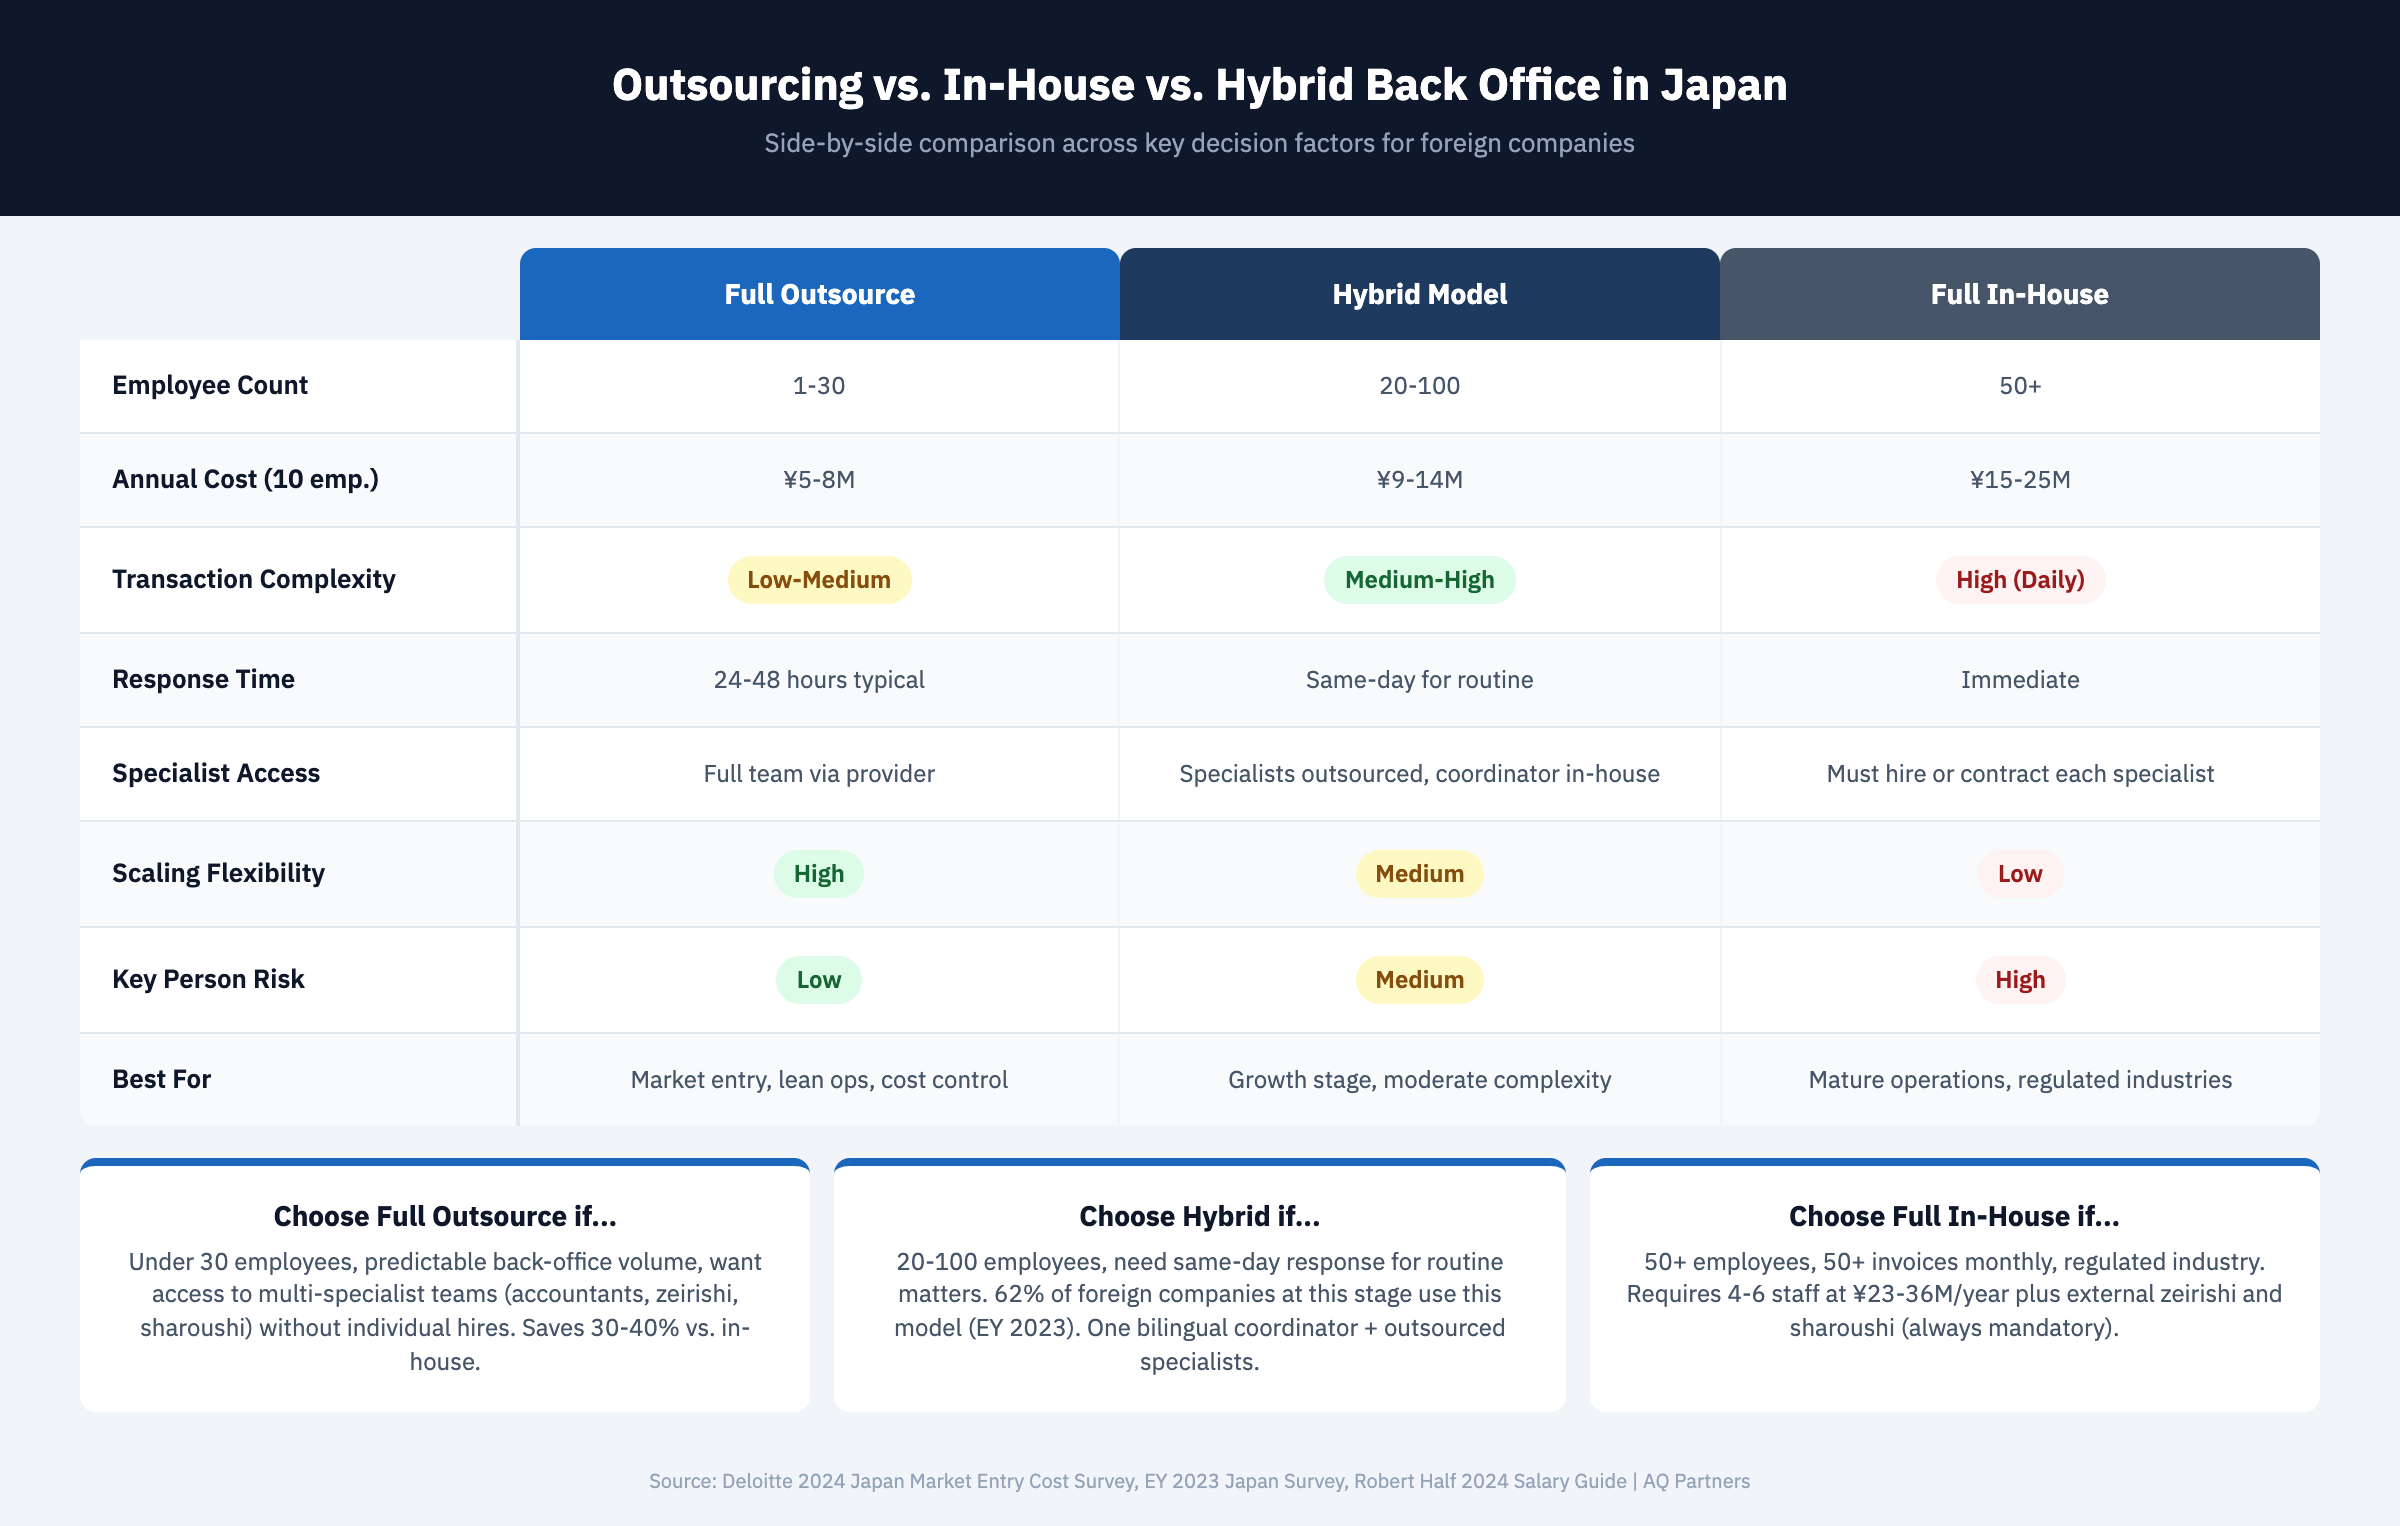
Task: Select the Annual Cost row label
Action: coord(245,479)
